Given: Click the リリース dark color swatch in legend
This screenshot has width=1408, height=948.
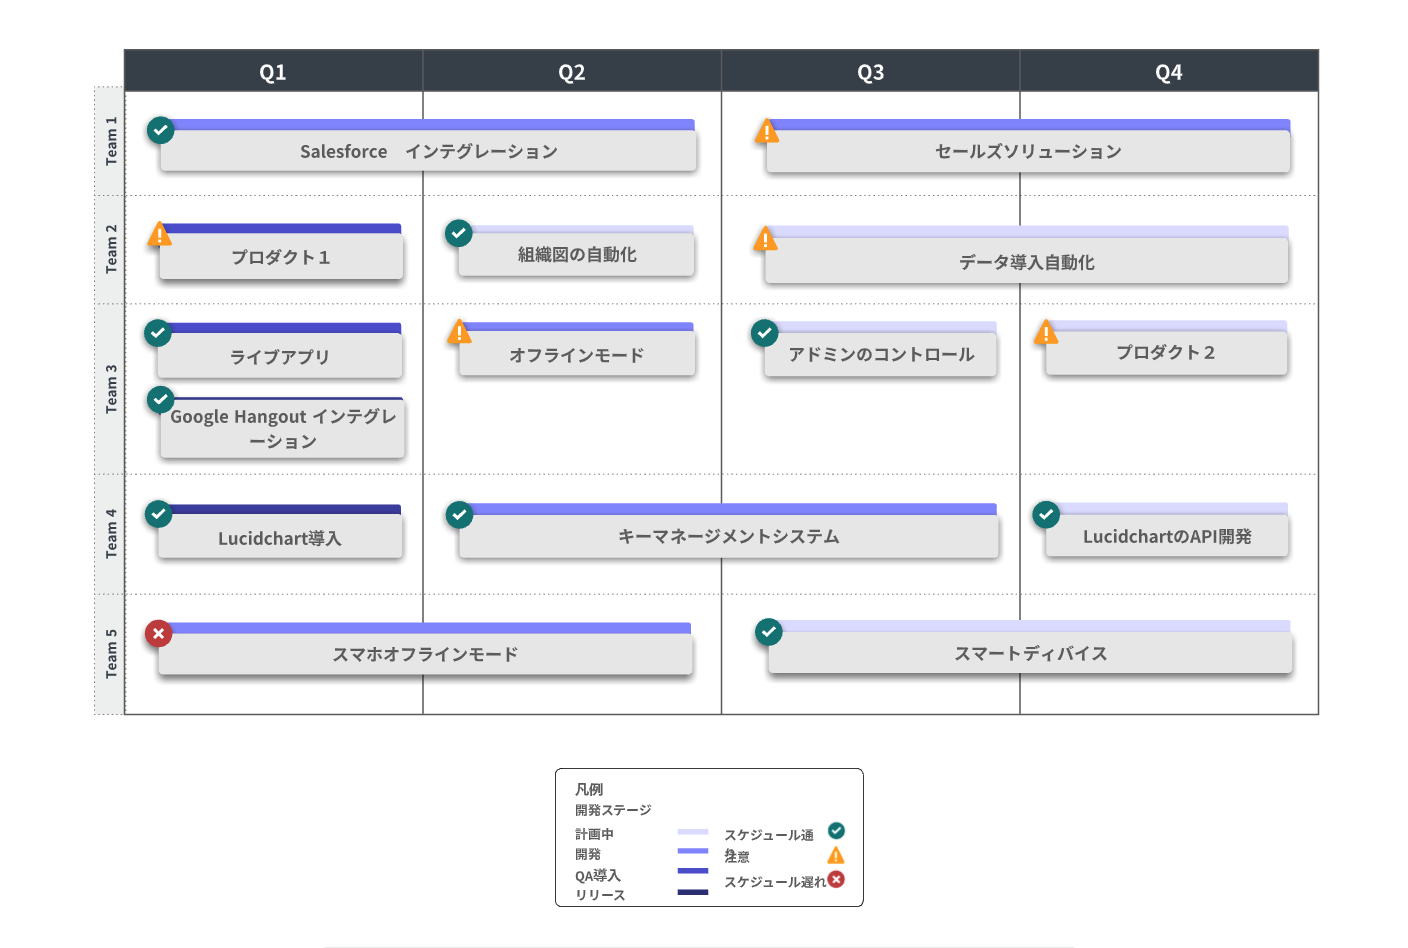Looking at the screenshot, I should (x=692, y=892).
